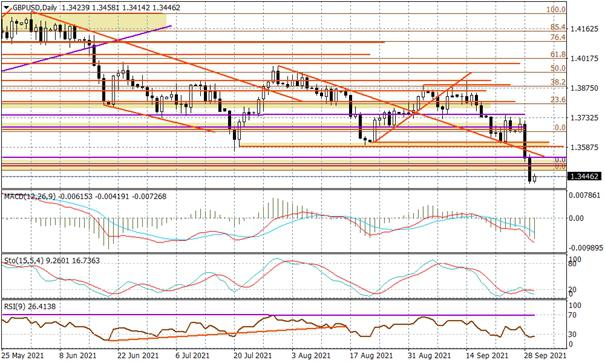Click the 17 Aug 2021 date label
This screenshot has height=363, width=605.
coord(371,355)
